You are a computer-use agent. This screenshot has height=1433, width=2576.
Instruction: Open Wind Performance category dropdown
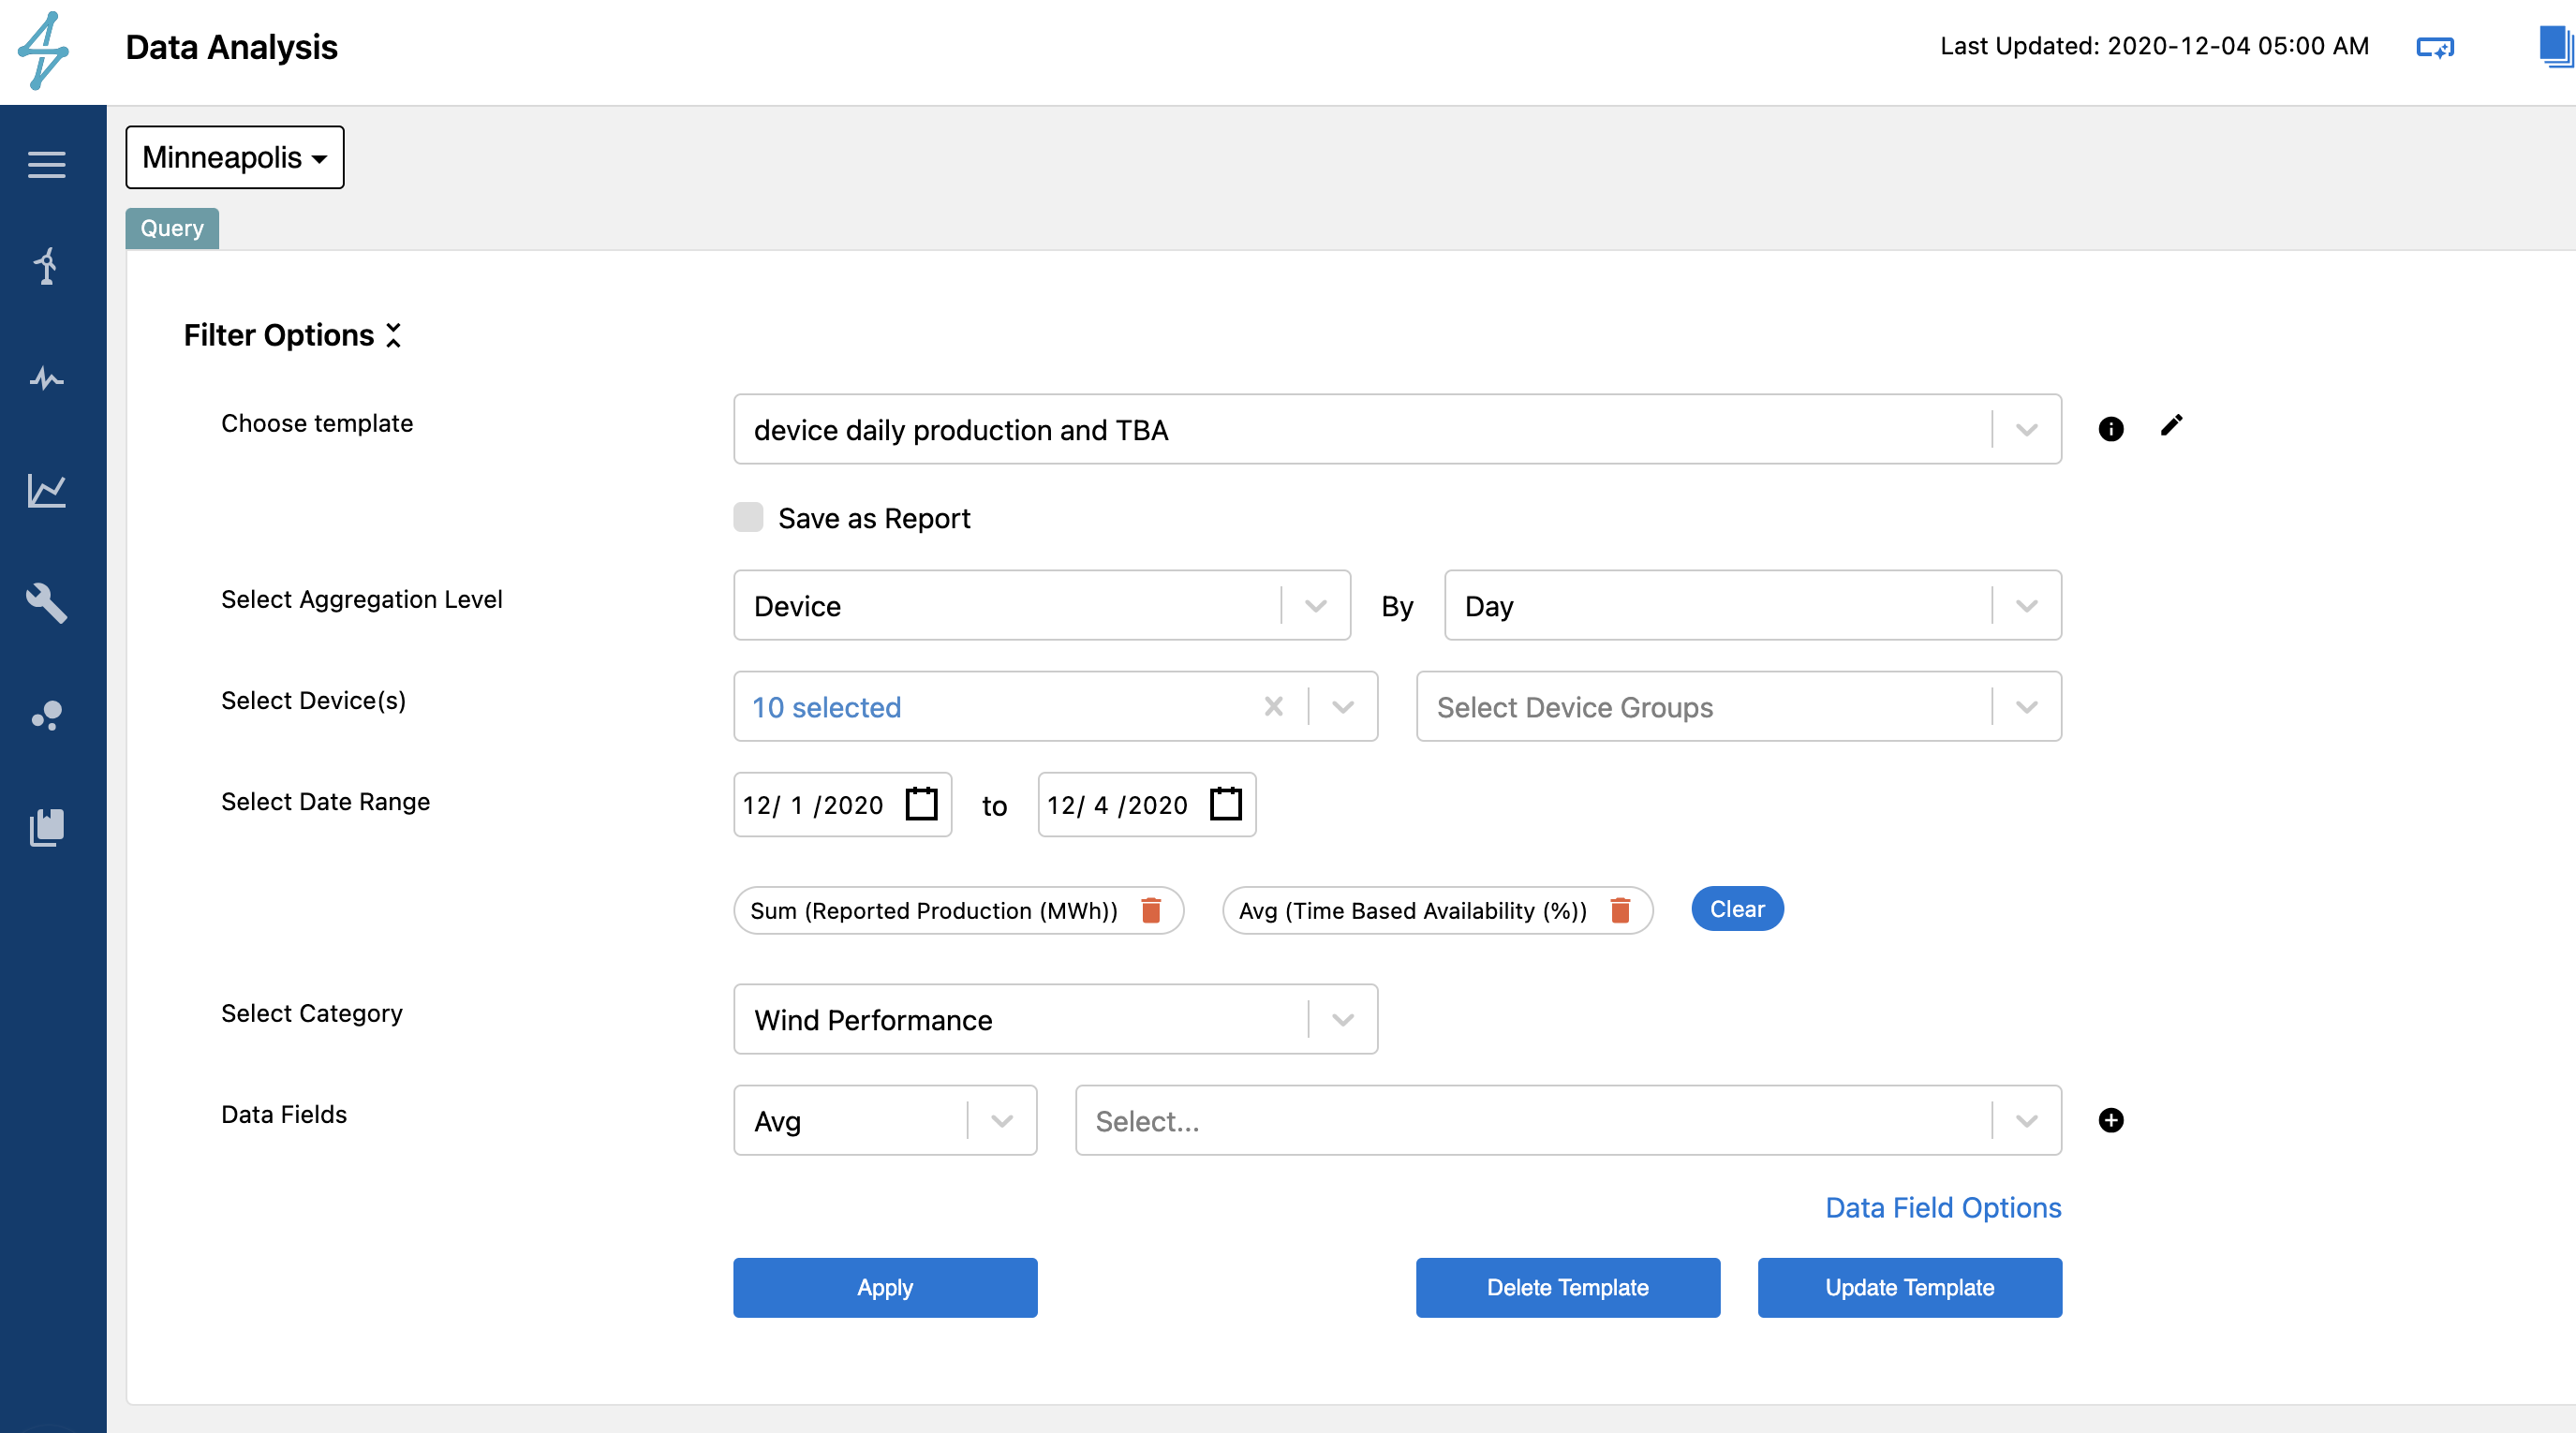(x=1055, y=1019)
